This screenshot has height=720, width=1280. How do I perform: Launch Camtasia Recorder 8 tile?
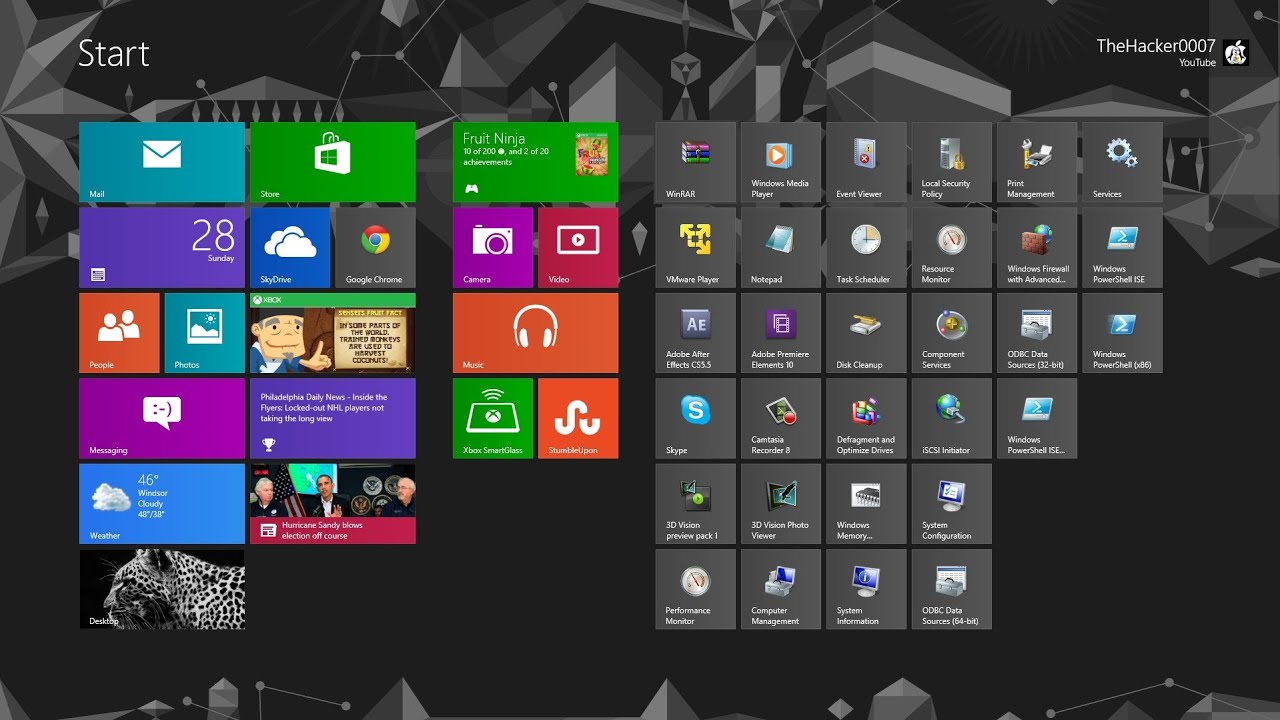[x=781, y=418]
